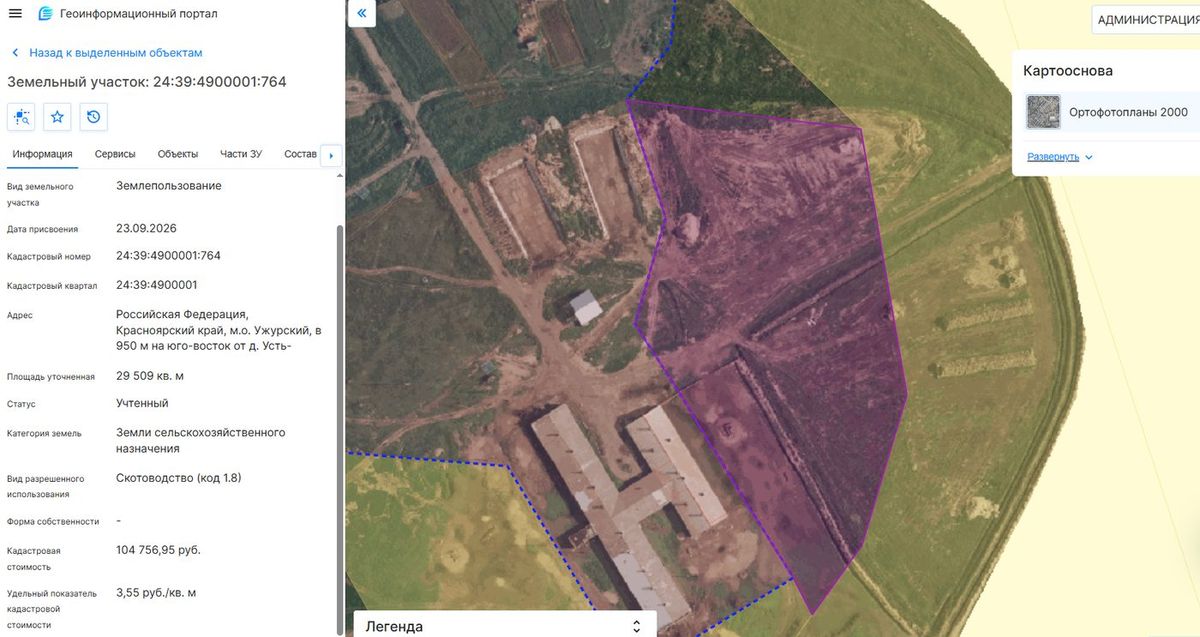Viewport: 1200px width, 637px height.
Task: Click the Землепользование value
Action: (x=169, y=186)
